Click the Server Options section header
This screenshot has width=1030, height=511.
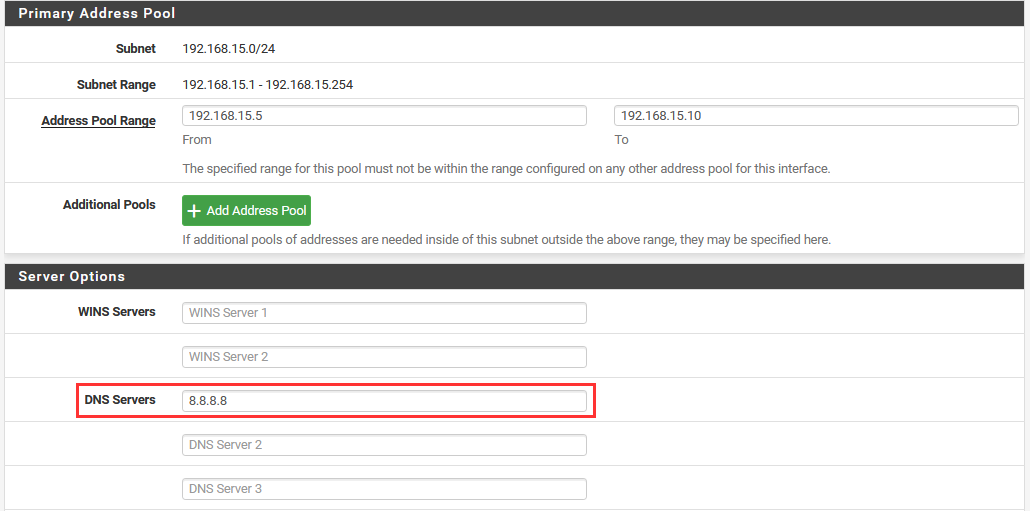(71, 276)
